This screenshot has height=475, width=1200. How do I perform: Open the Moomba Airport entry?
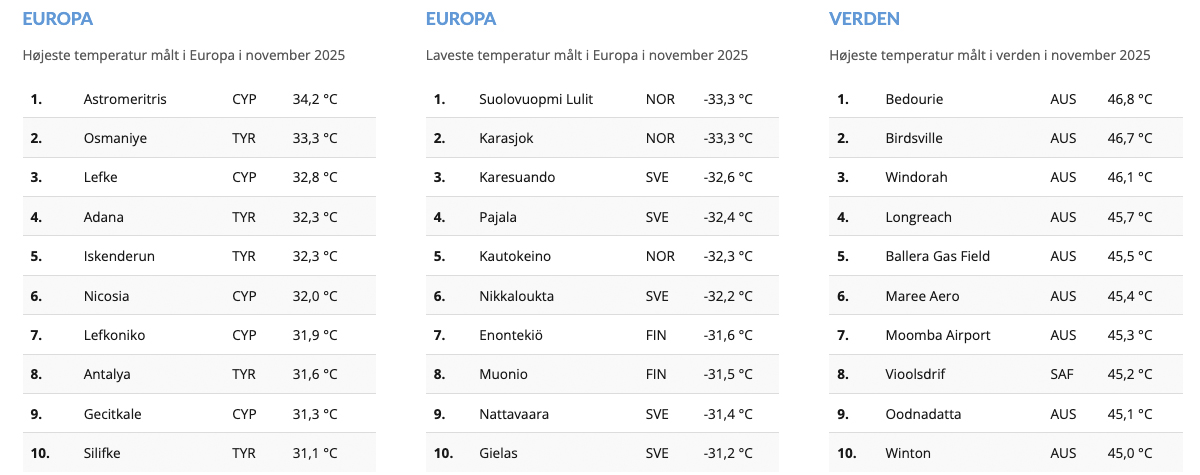click(937, 335)
